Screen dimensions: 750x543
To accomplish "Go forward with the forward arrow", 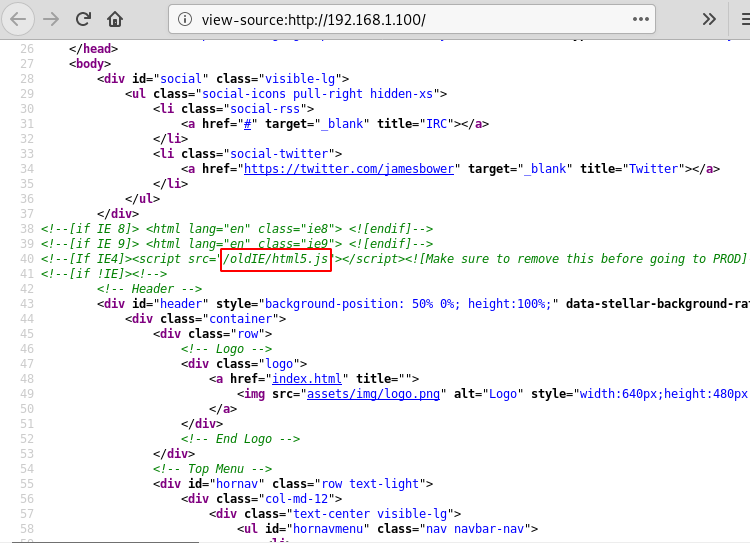I will pyautogui.click(x=51, y=20).
